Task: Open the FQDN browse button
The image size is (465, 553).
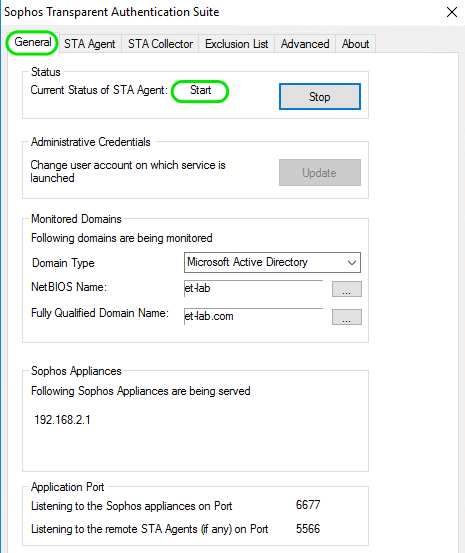Action: [x=346, y=317]
